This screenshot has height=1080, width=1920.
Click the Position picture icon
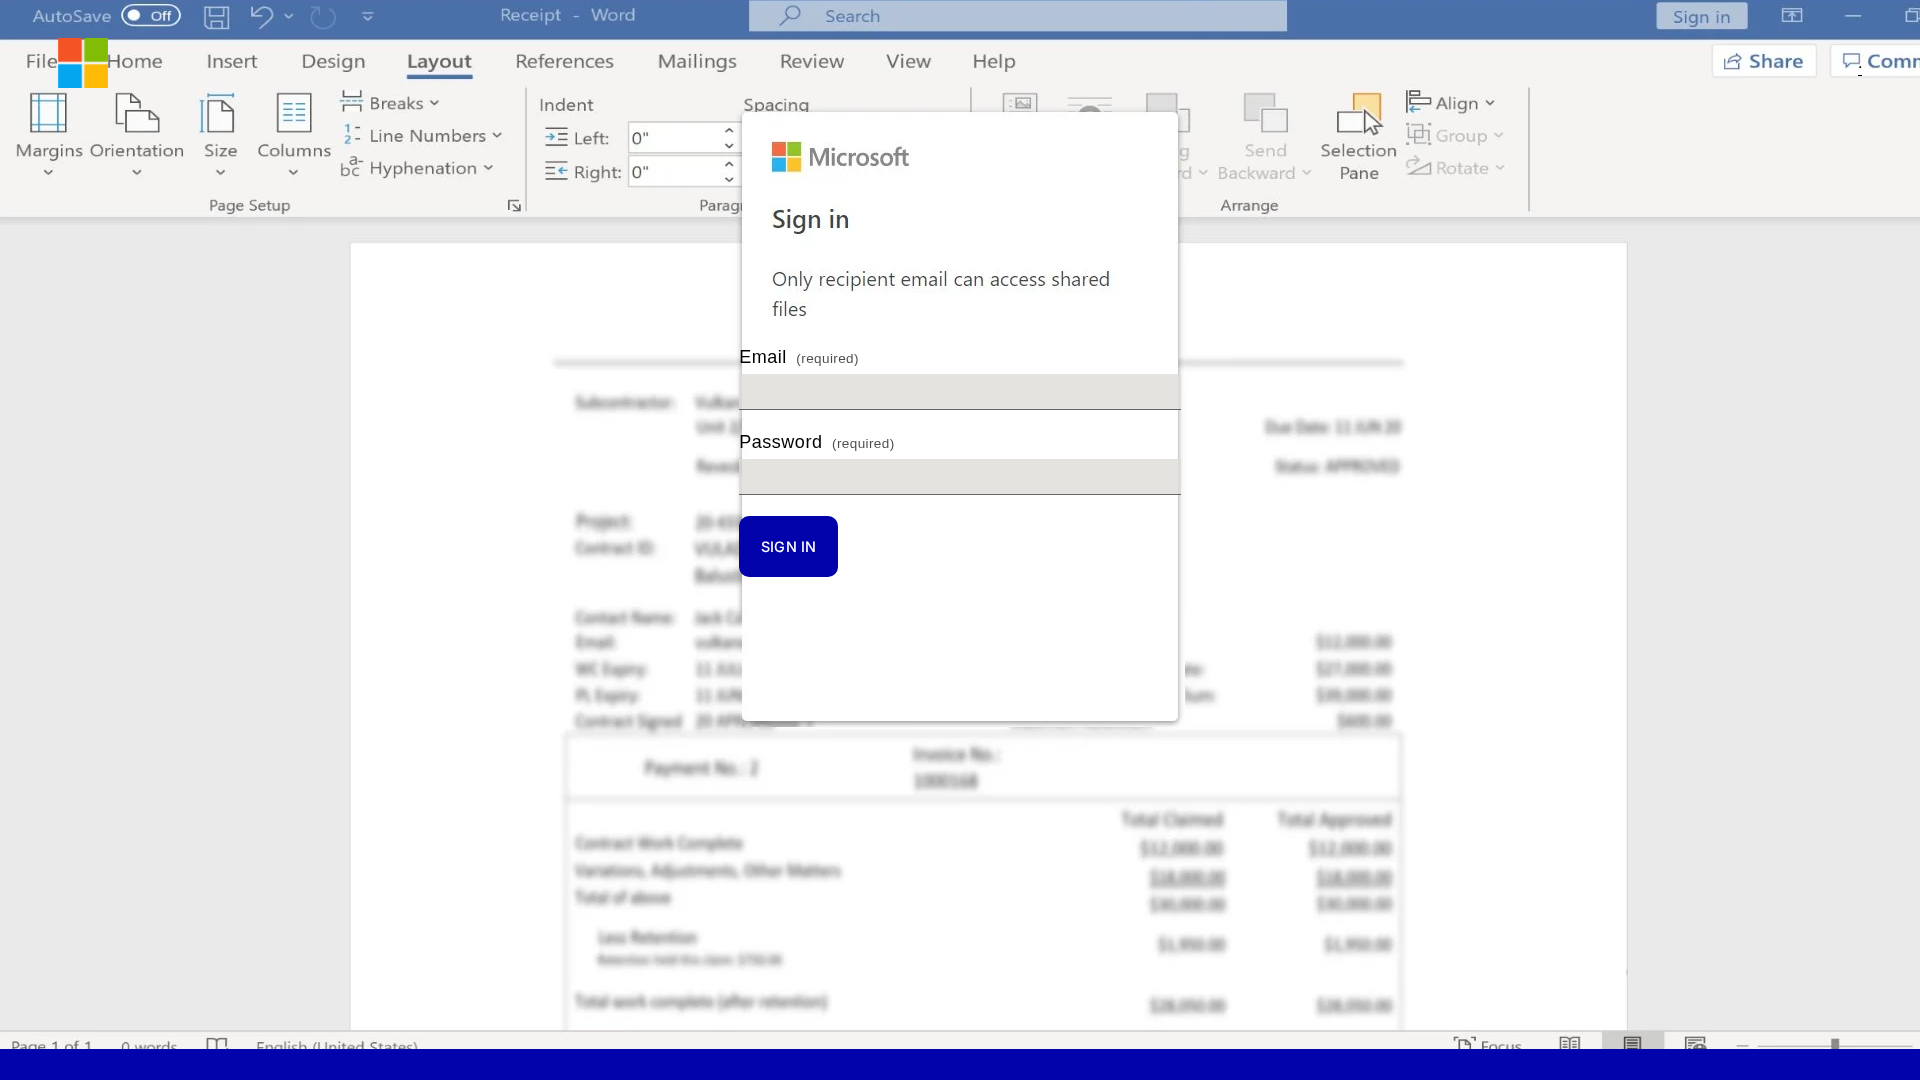[x=1020, y=103]
